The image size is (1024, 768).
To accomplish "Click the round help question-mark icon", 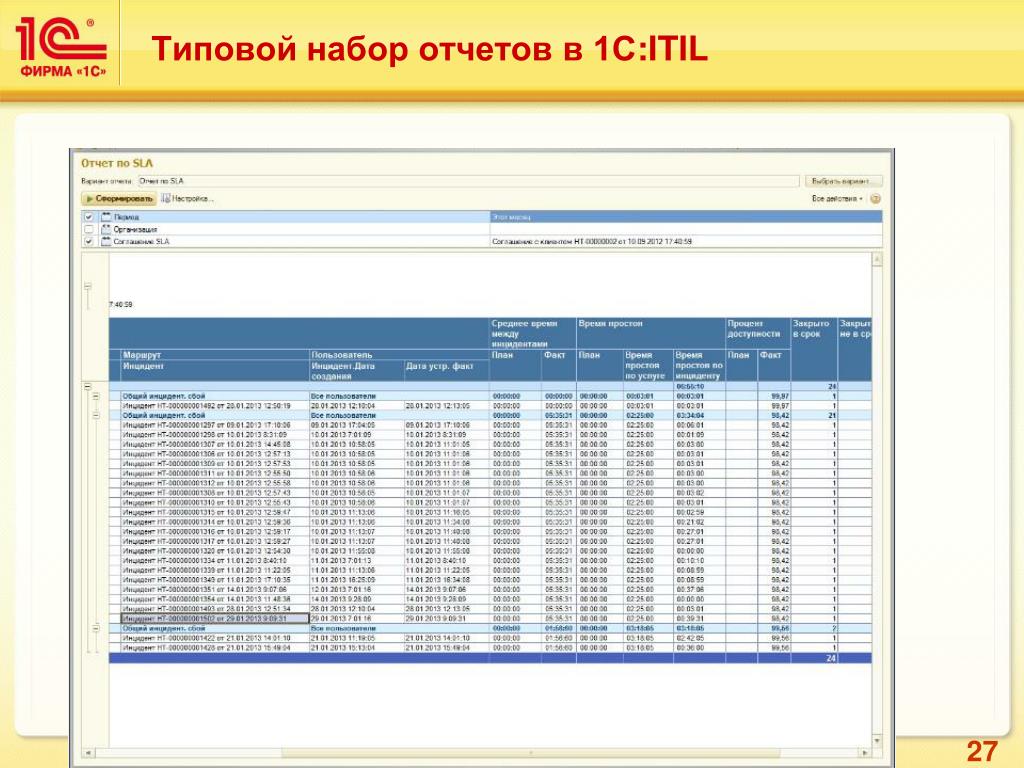I will click(x=876, y=199).
